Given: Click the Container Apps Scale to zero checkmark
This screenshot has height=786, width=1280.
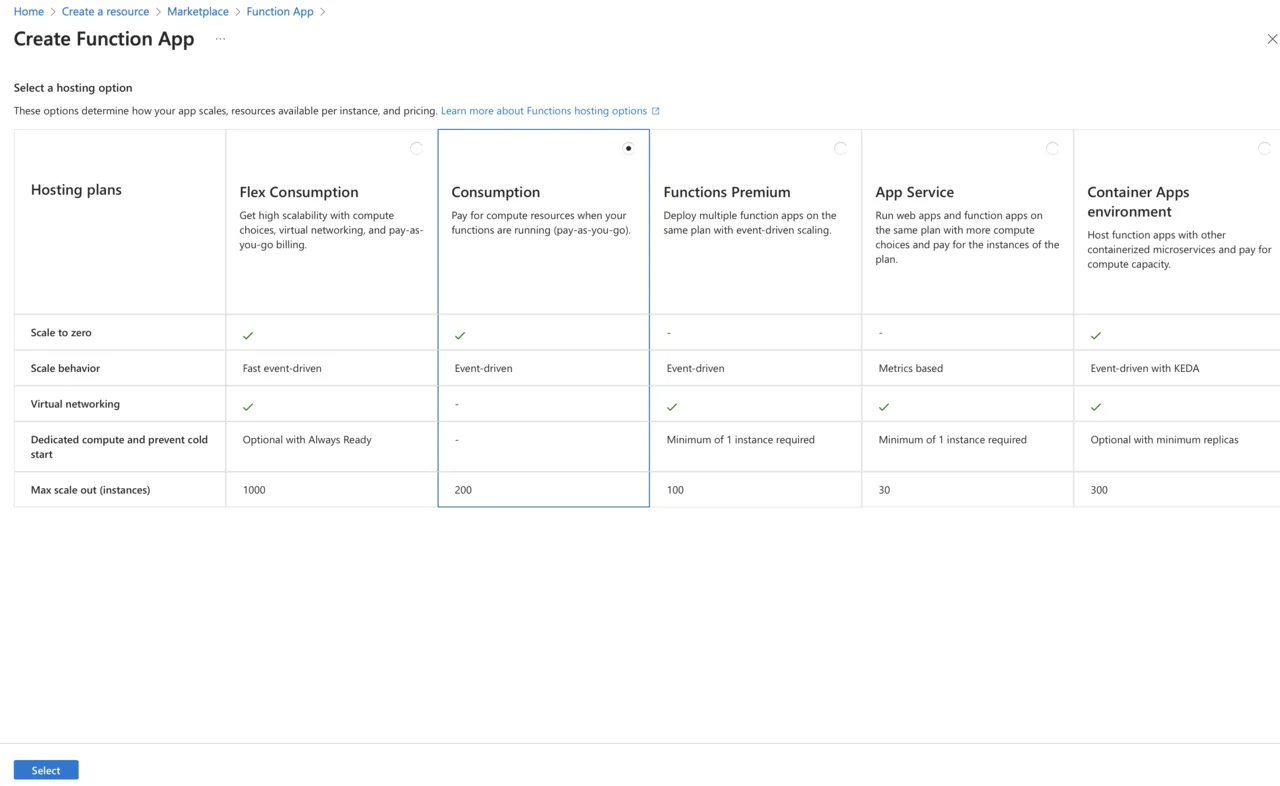Looking at the screenshot, I should [x=1096, y=335].
